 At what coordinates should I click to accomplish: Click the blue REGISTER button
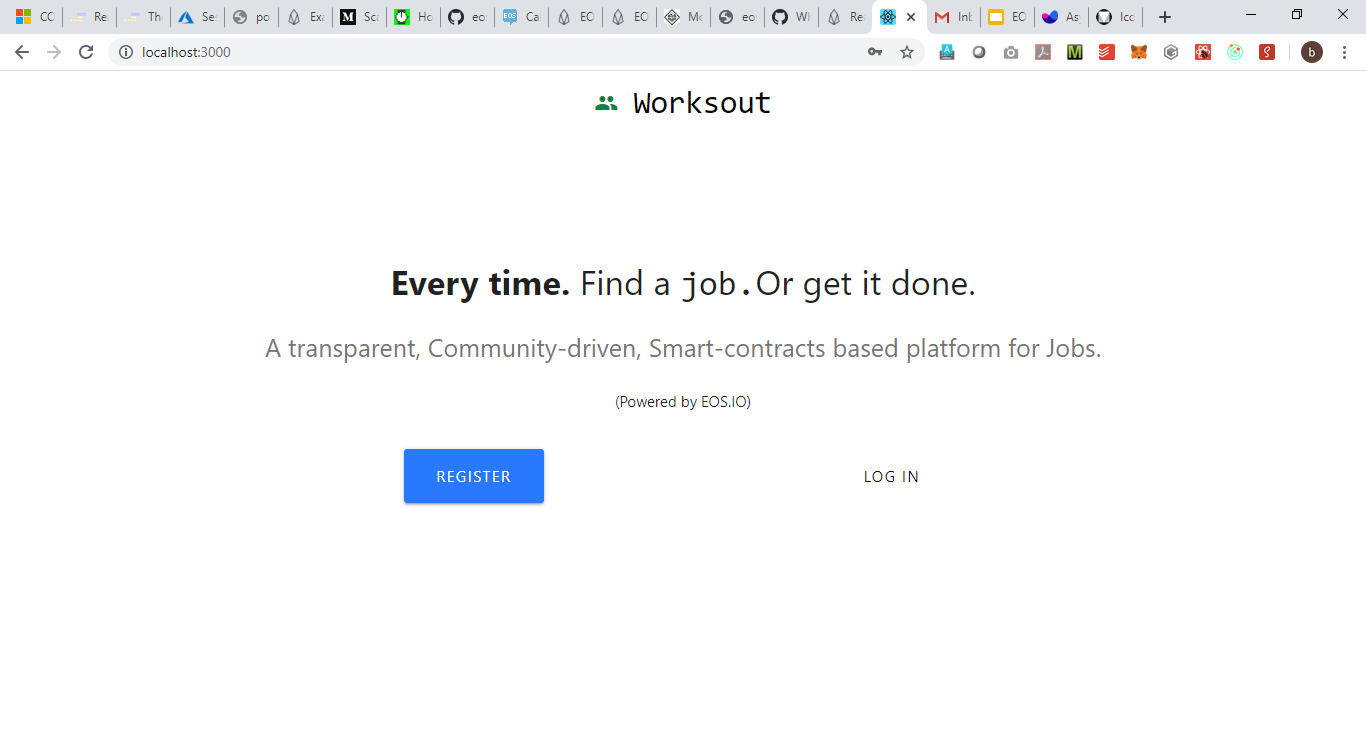(474, 476)
